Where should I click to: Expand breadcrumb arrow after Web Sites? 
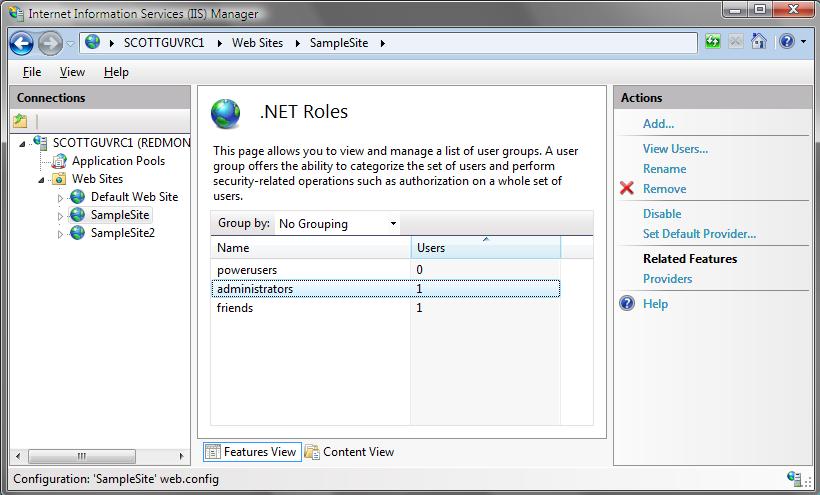point(298,43)
